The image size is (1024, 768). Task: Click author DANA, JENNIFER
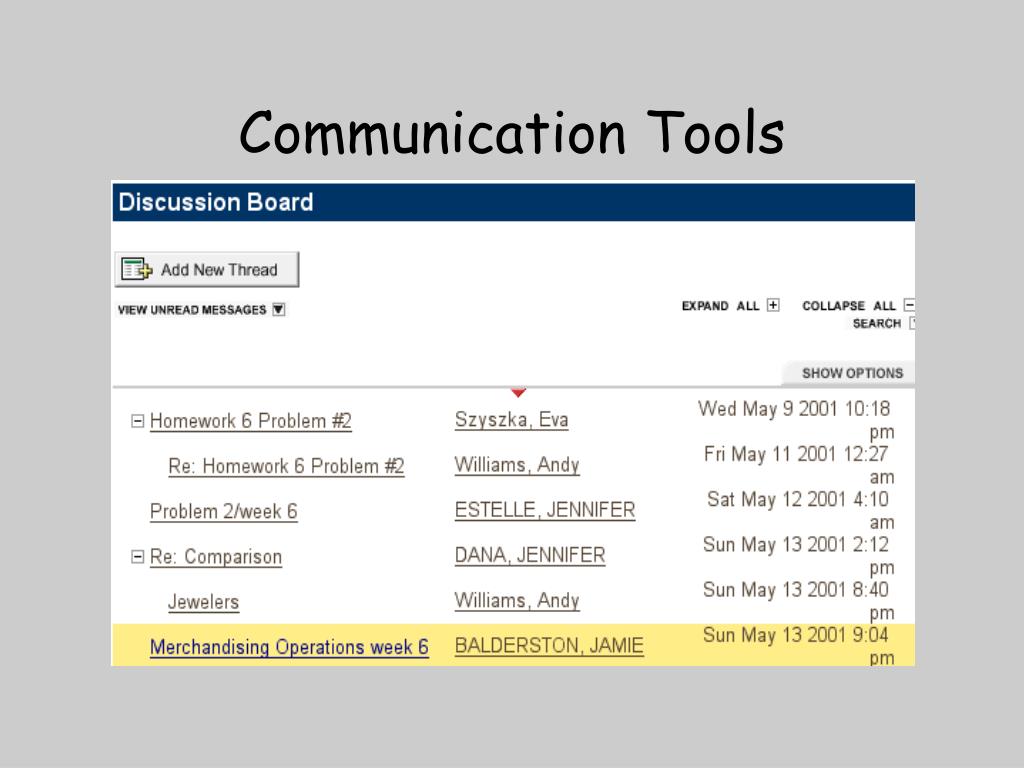click(x=530, y=555)
